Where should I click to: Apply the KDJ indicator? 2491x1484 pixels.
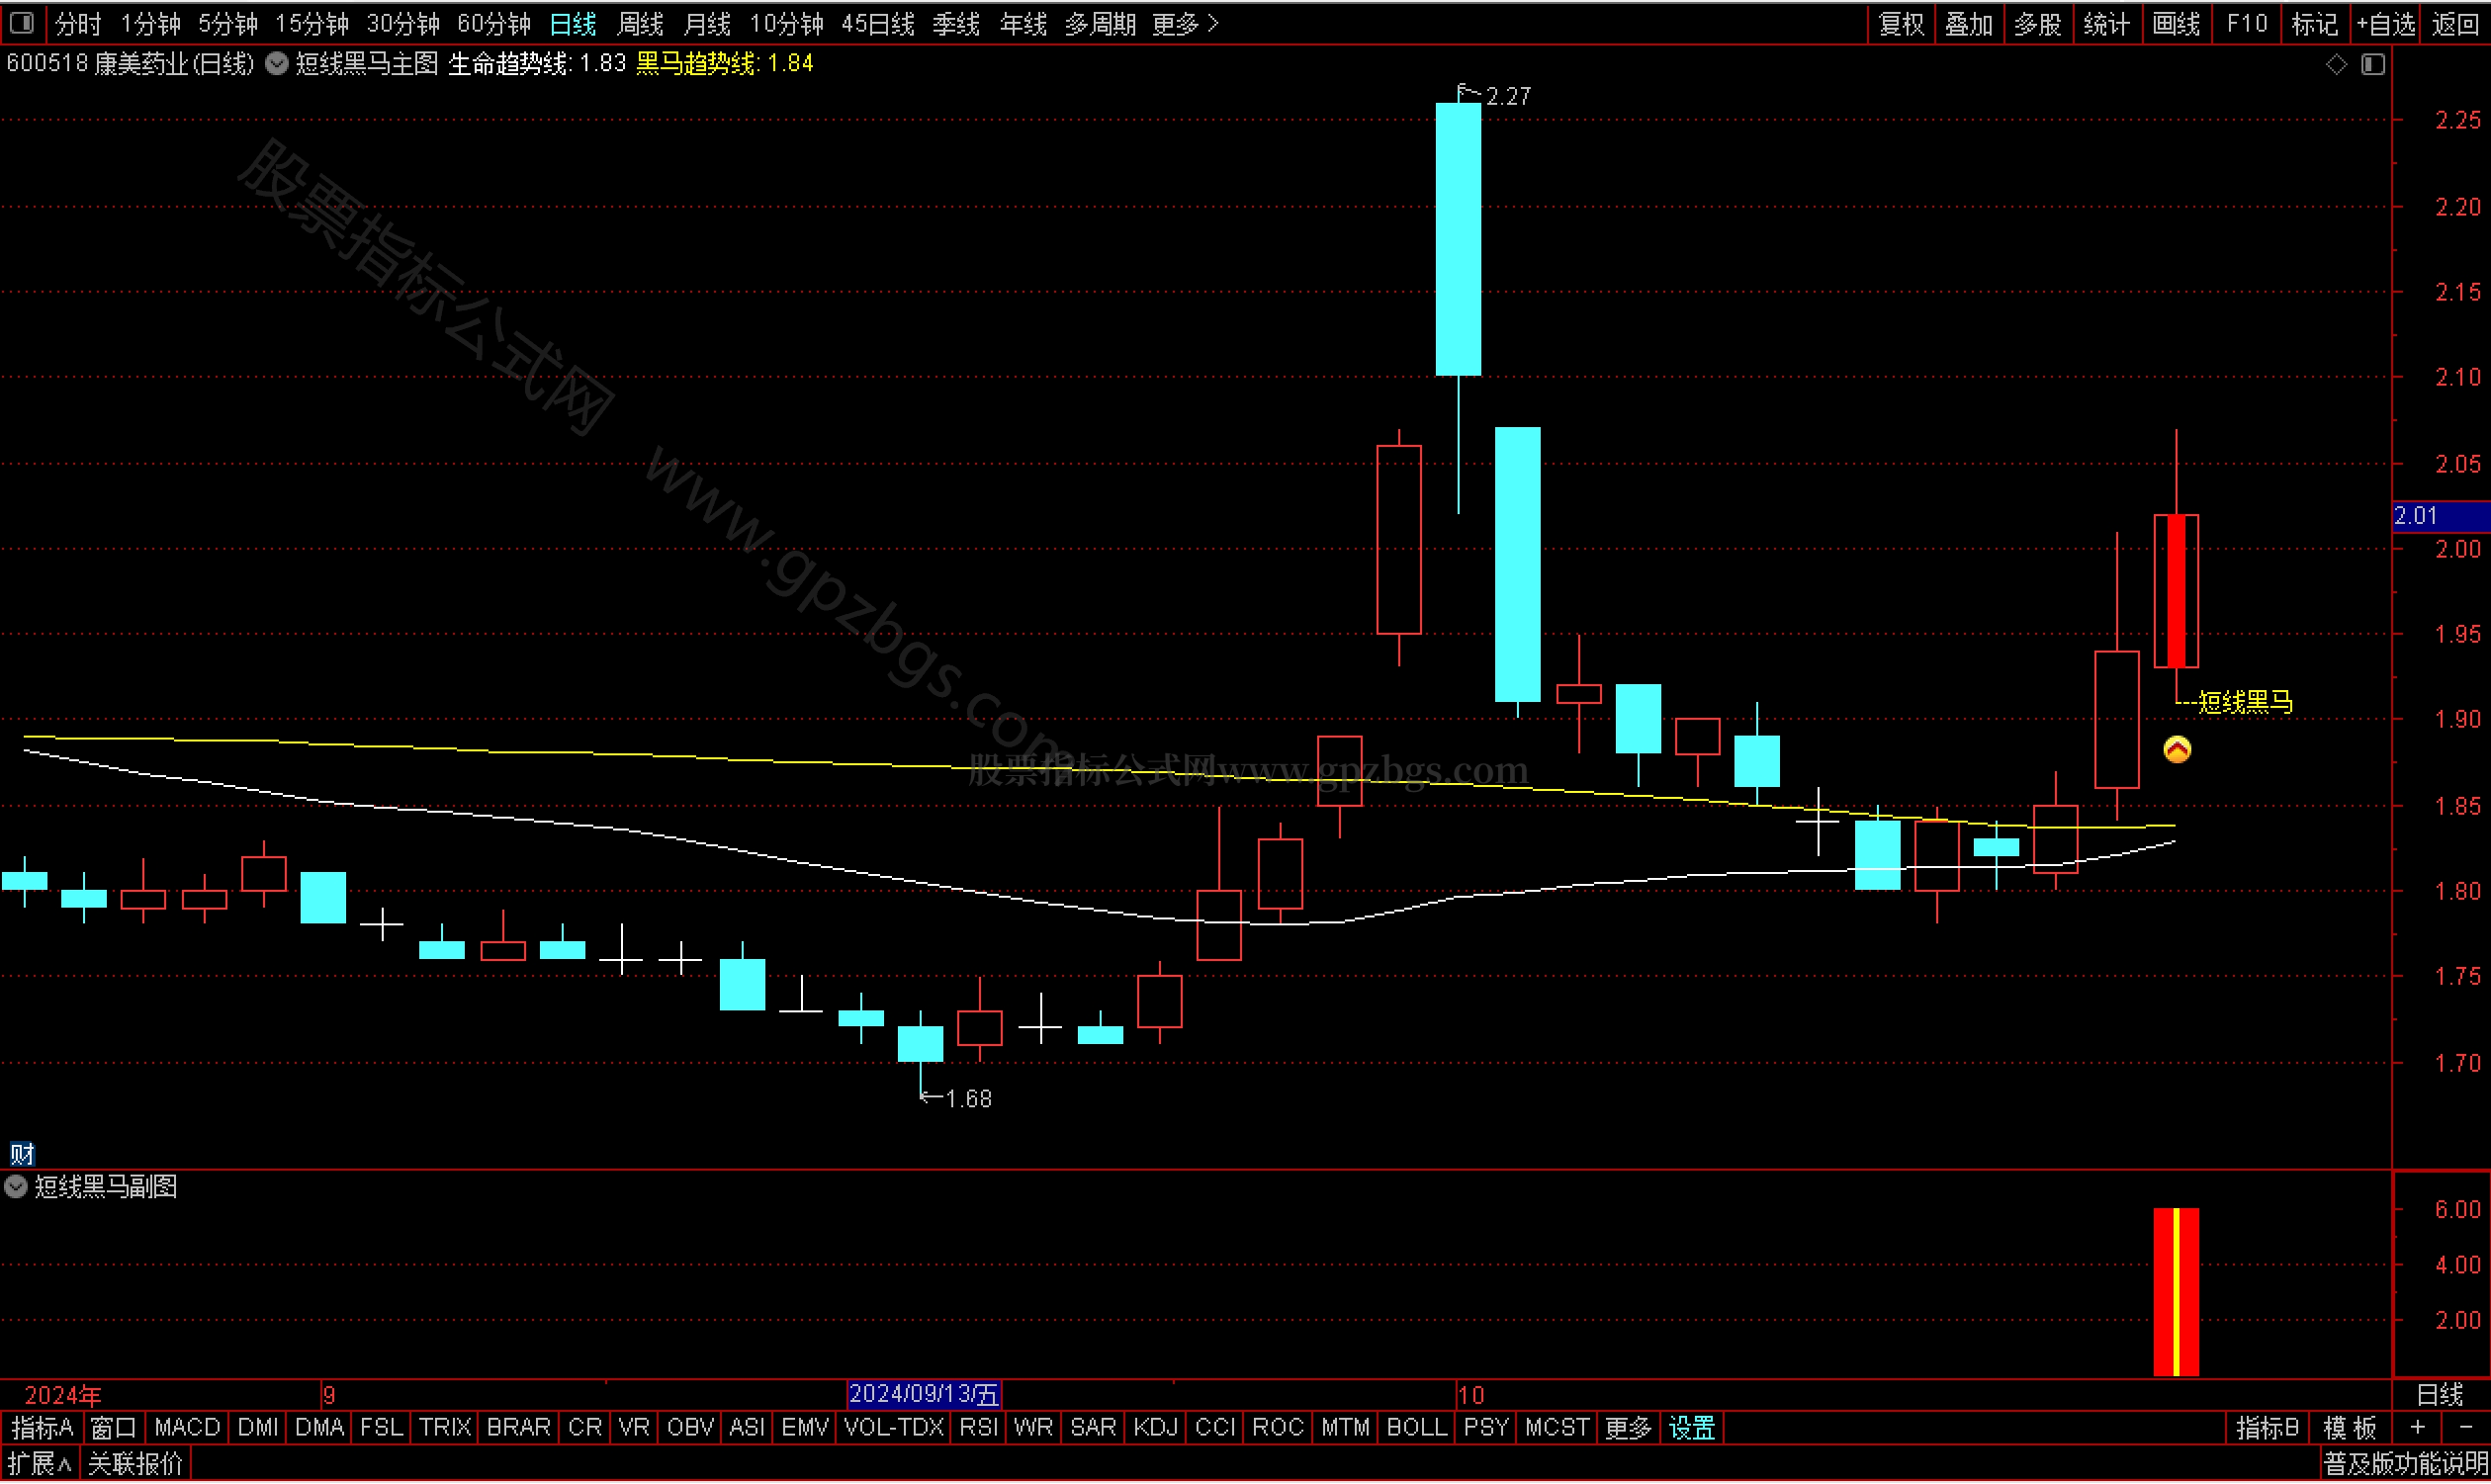[1155, 1428]
